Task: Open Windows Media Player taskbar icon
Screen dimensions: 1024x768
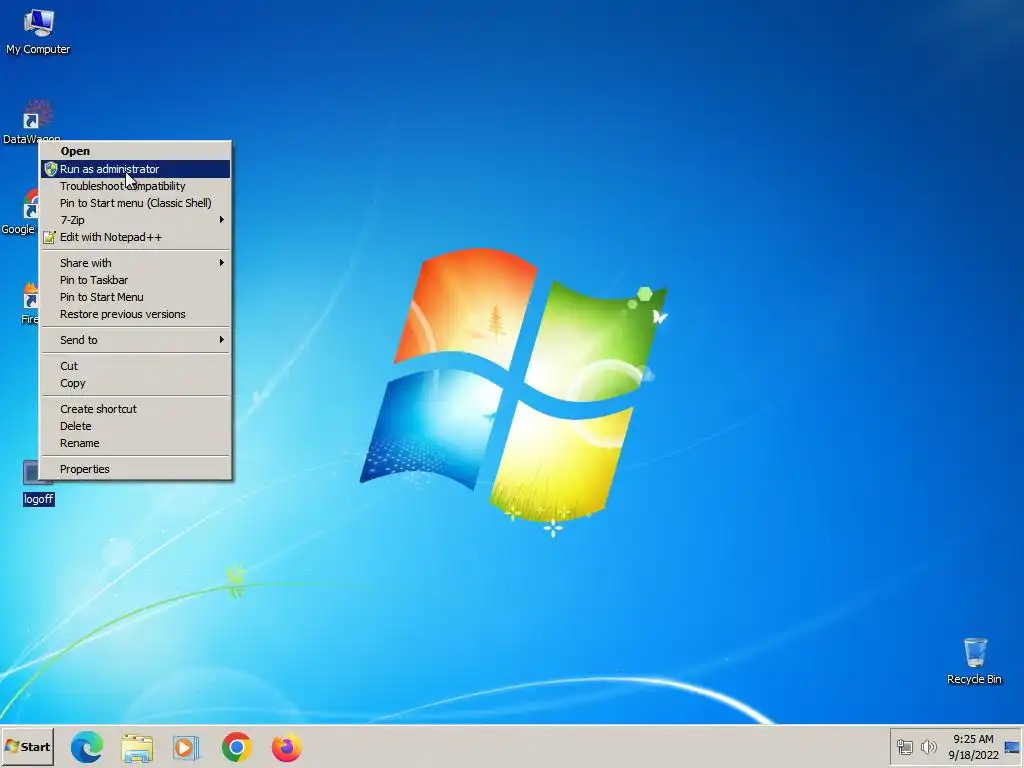Action: point(187,747)
